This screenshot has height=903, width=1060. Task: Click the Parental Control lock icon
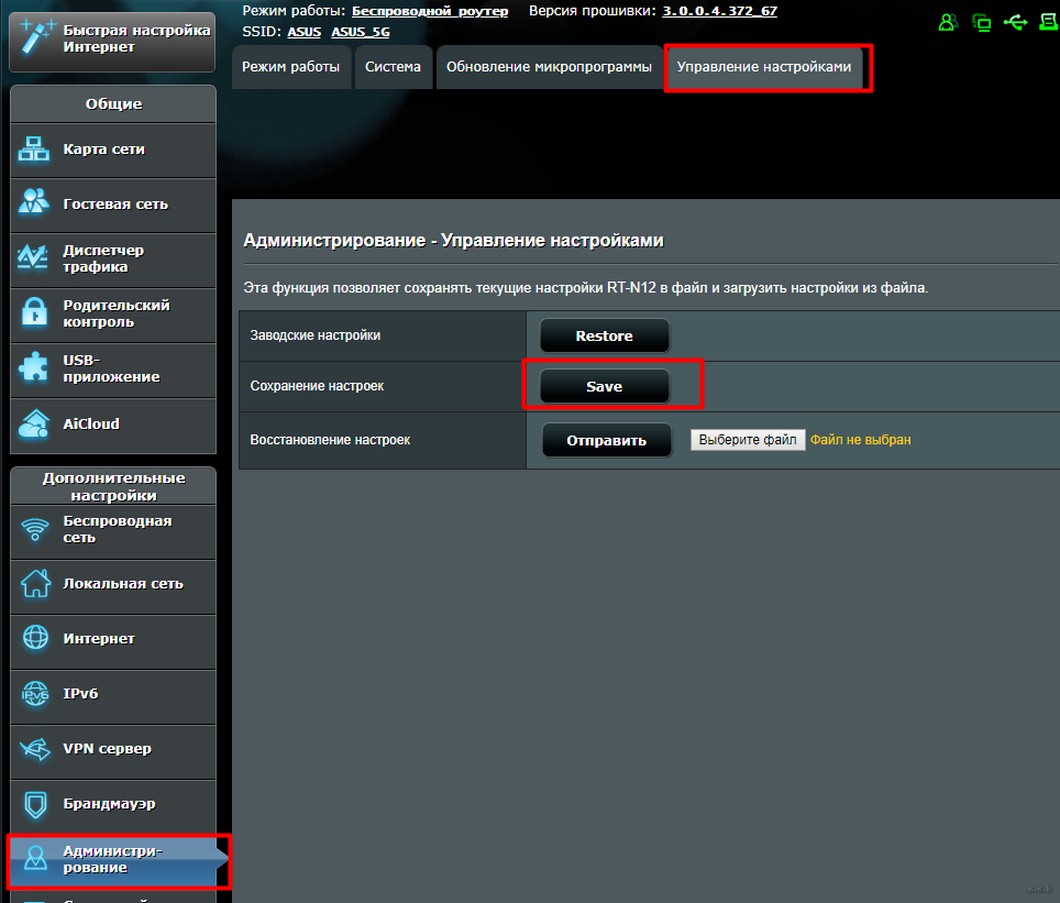point(34,312)
